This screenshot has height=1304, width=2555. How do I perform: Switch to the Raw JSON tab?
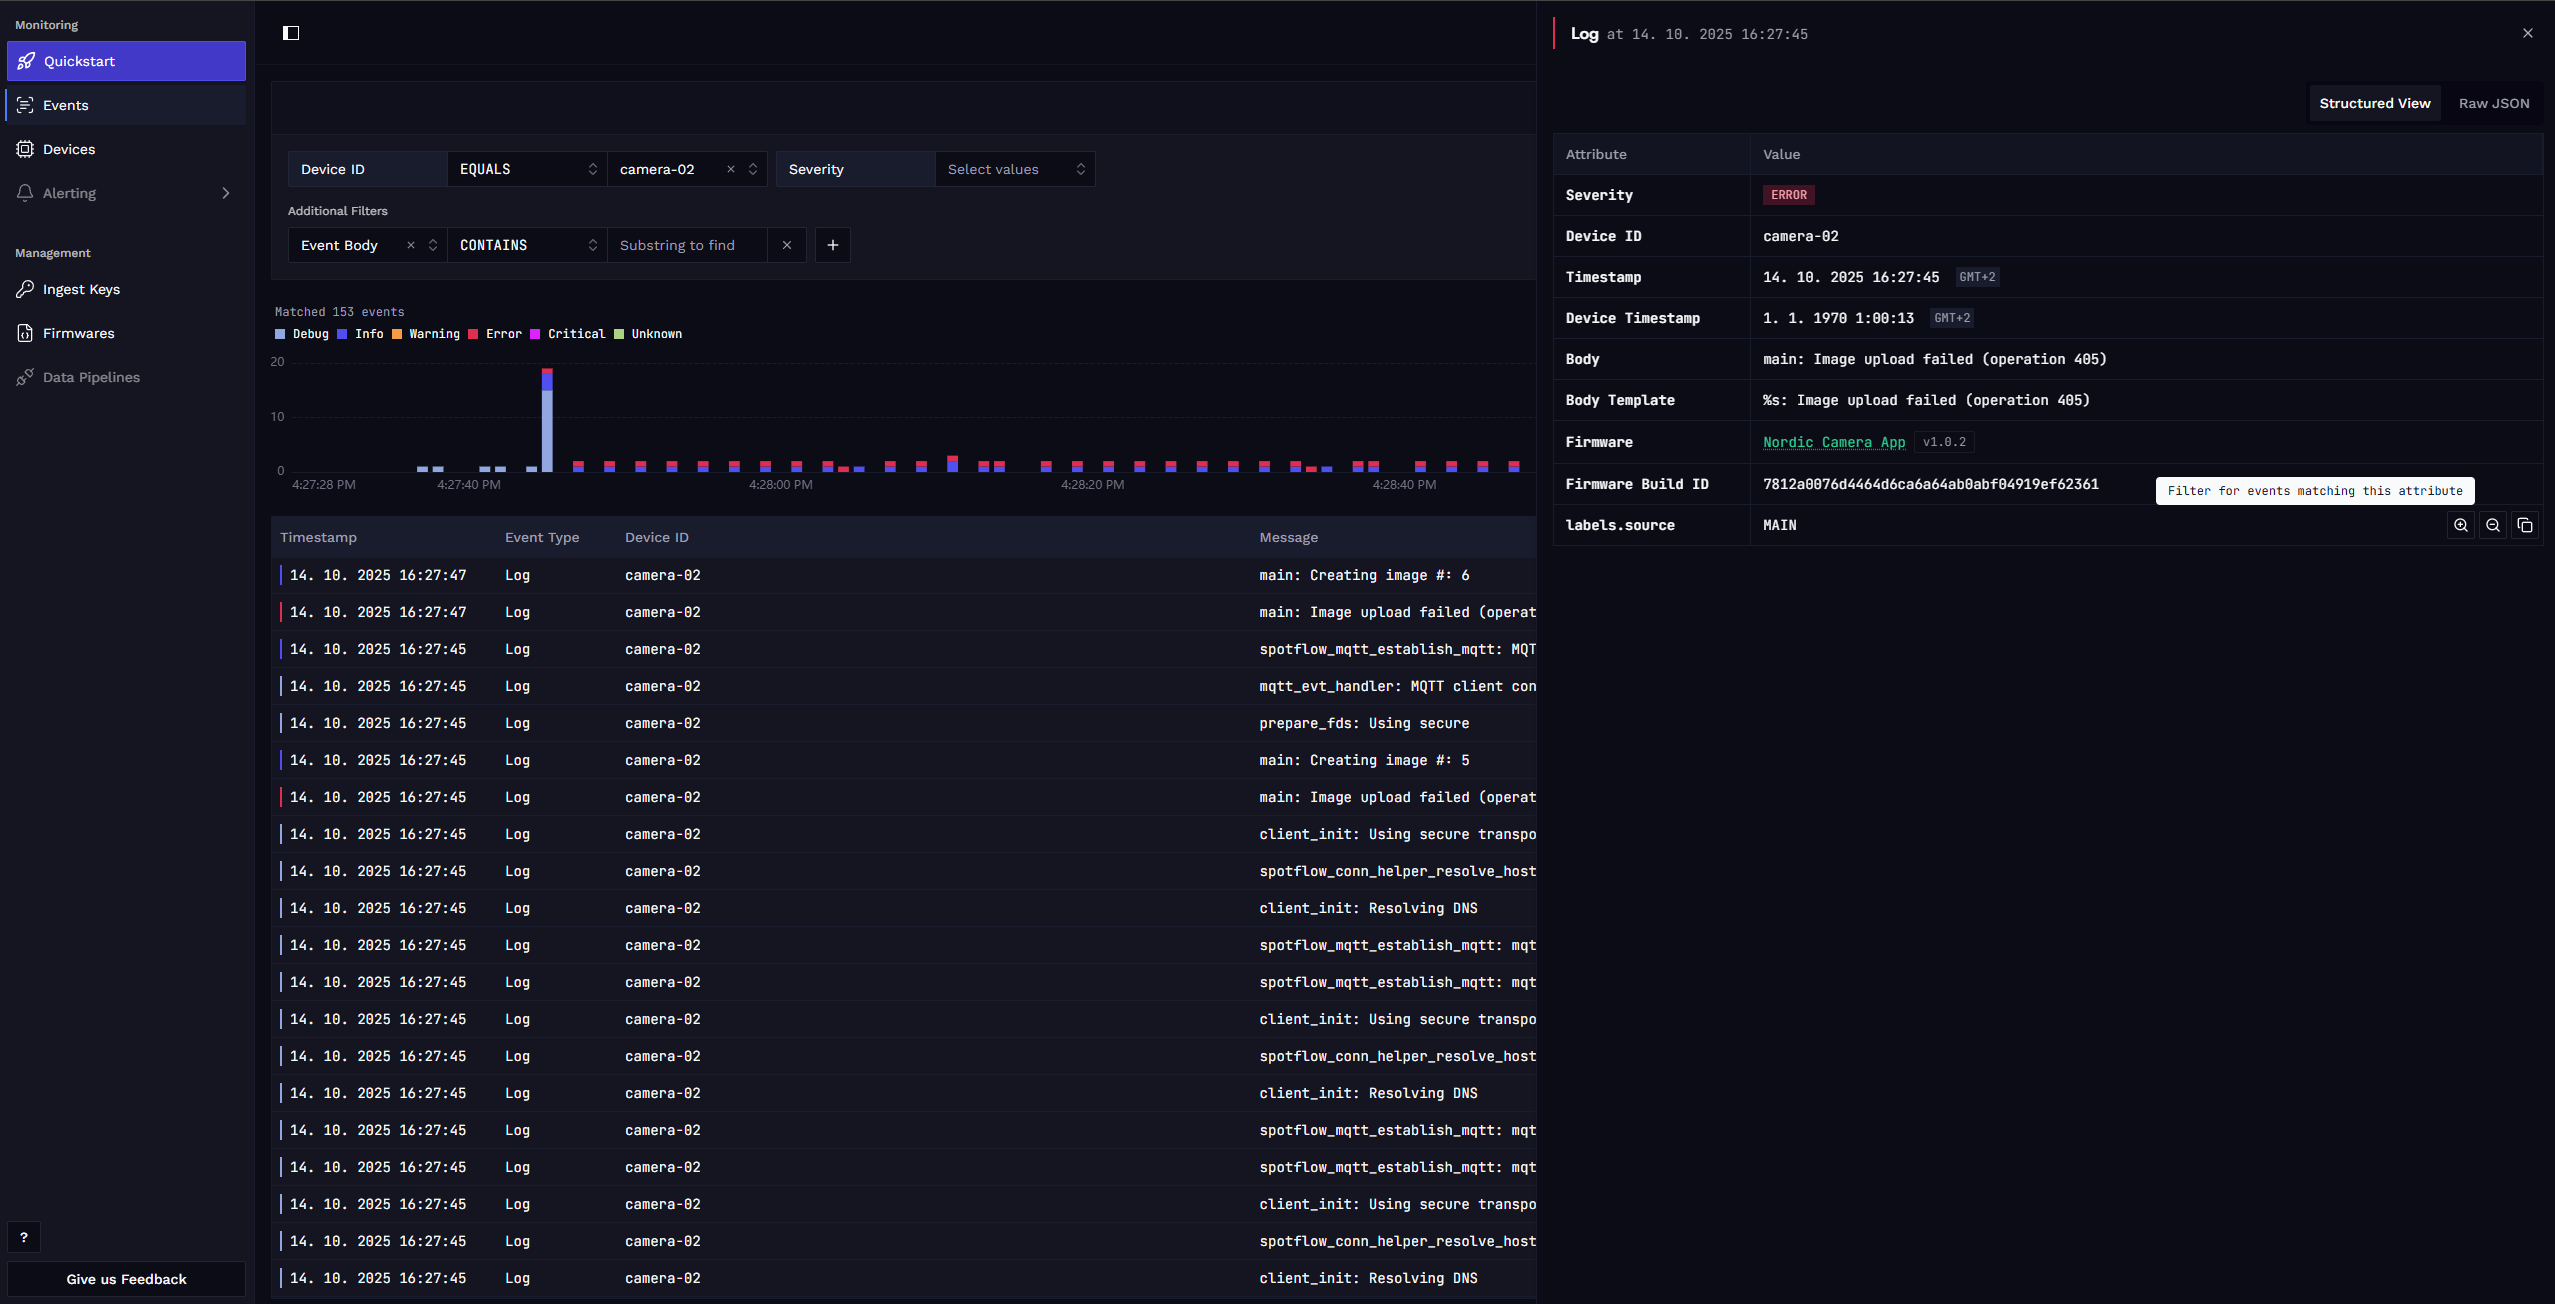coord(2494,103)
